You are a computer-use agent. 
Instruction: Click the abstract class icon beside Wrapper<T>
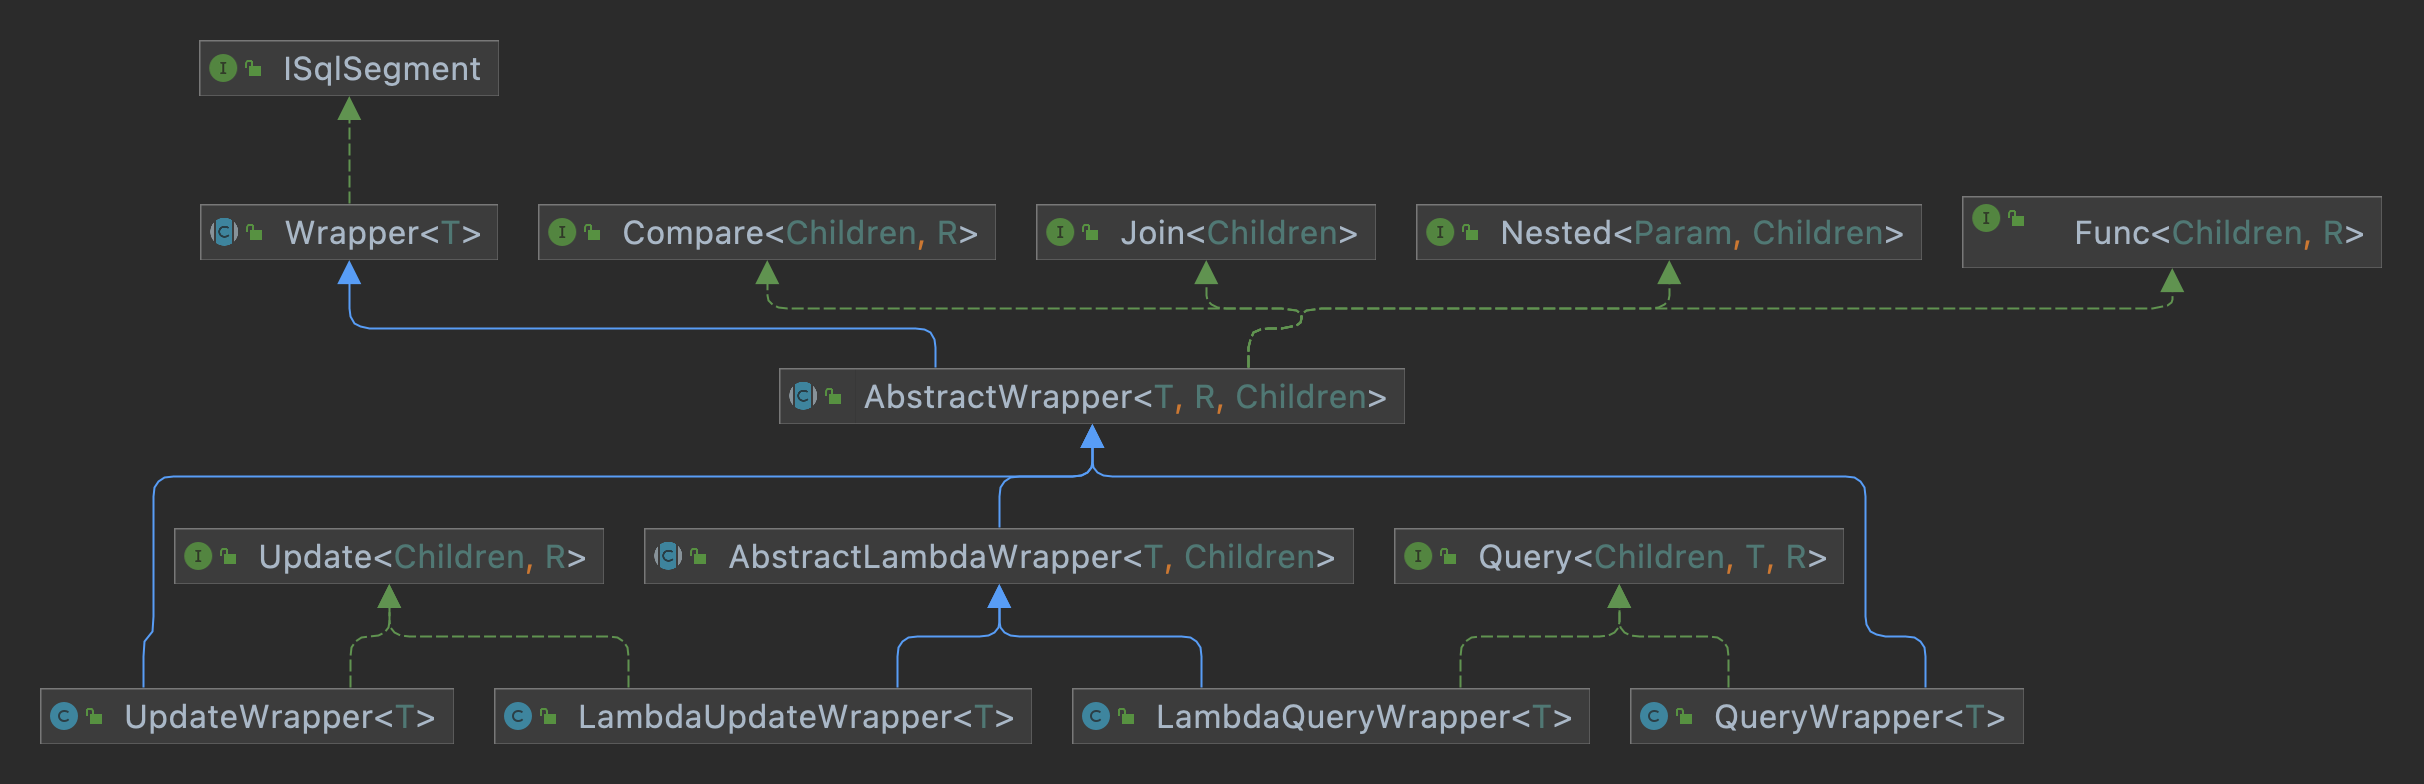(224, 232)
